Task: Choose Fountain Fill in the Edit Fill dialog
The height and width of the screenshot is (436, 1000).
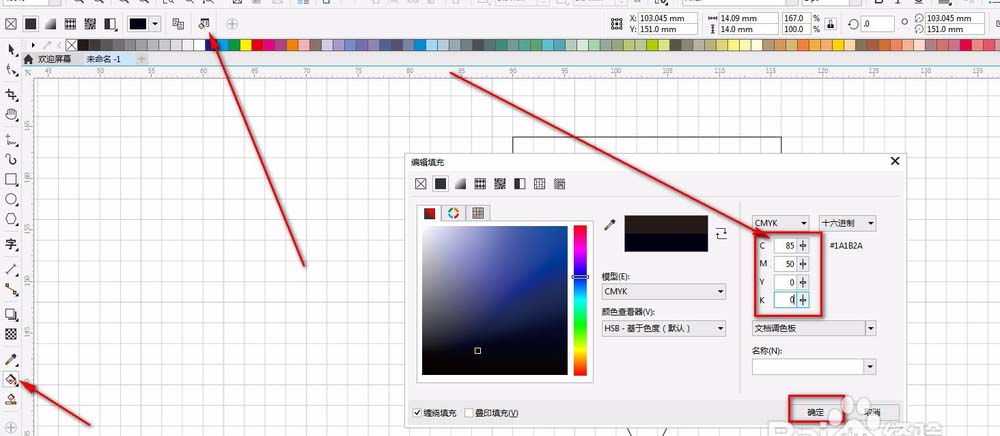Action: [x=460, y=184]
